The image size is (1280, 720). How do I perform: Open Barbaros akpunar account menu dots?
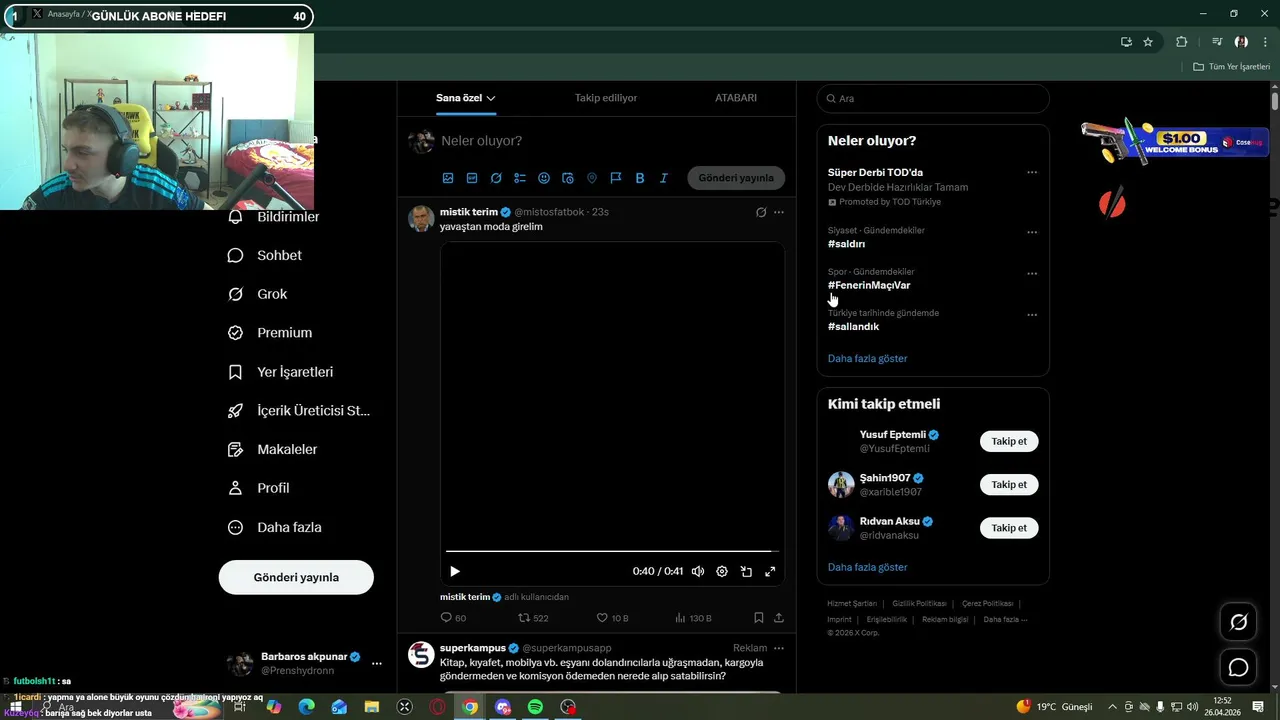377,663
